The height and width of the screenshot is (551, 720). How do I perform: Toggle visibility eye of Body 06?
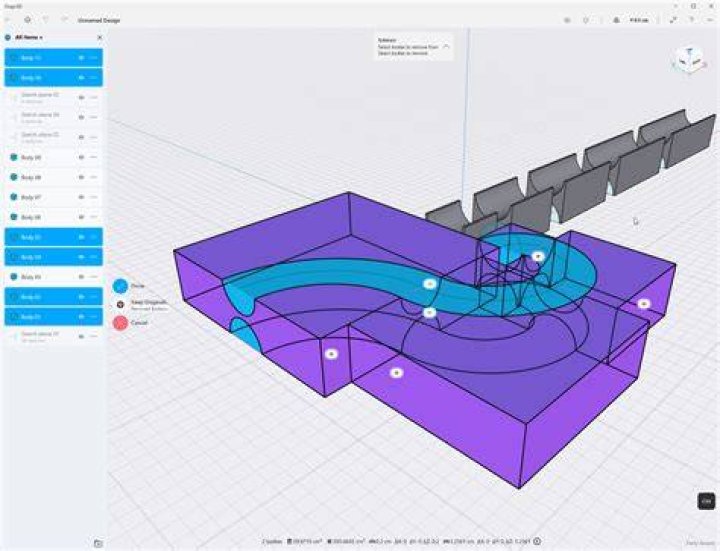[x=81, y=217]
